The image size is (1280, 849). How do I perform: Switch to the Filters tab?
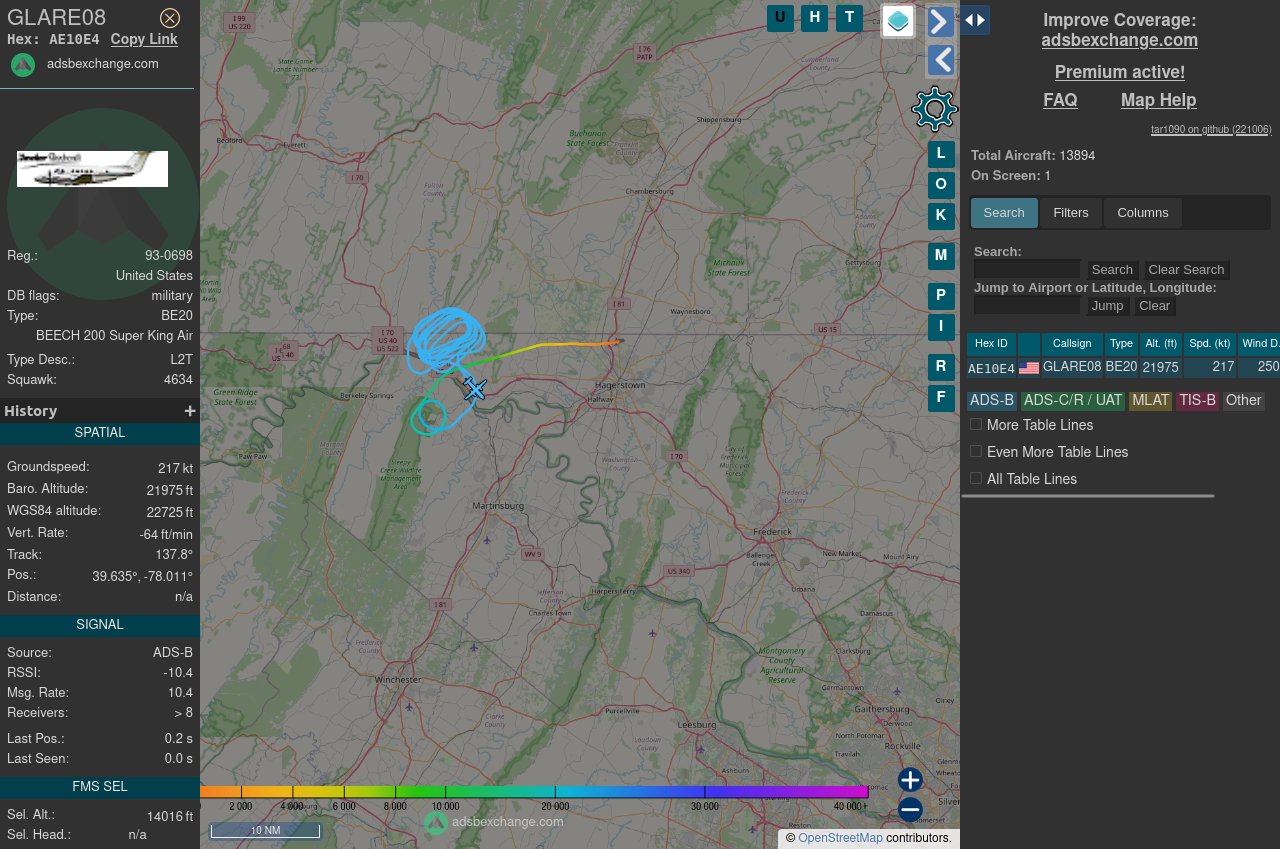pos(1071,213)
